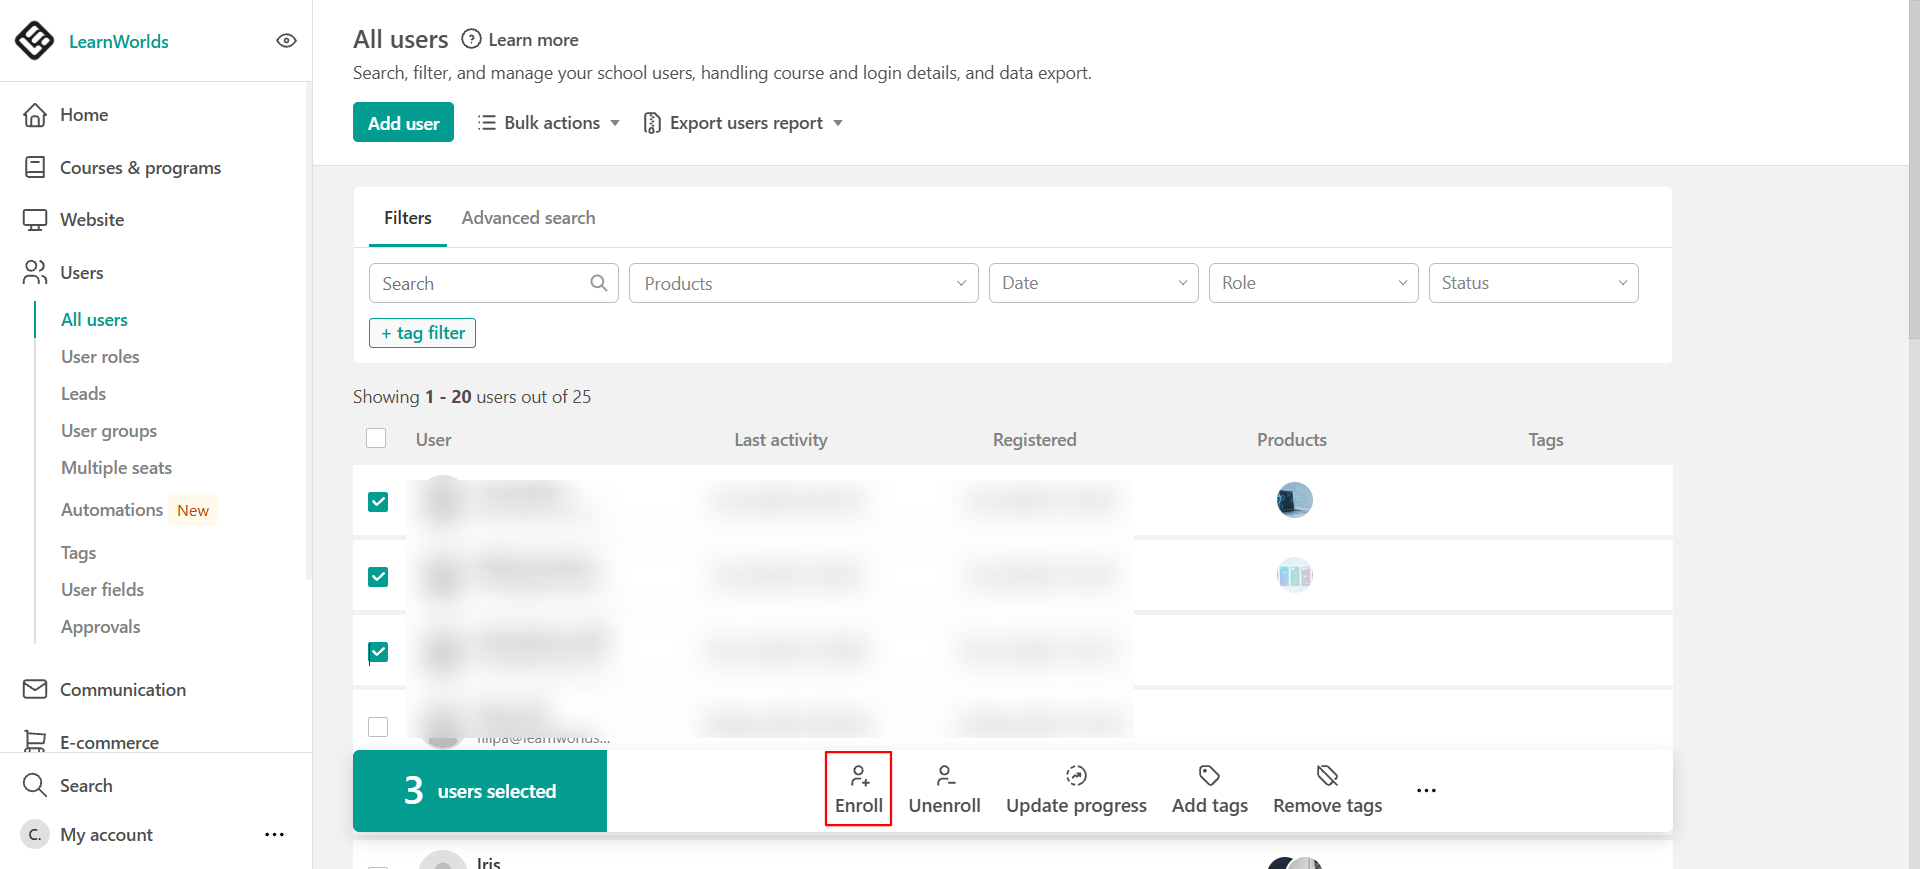
Task: Add a tag filter
Action: pyautogui.click(x=422, y=333)
